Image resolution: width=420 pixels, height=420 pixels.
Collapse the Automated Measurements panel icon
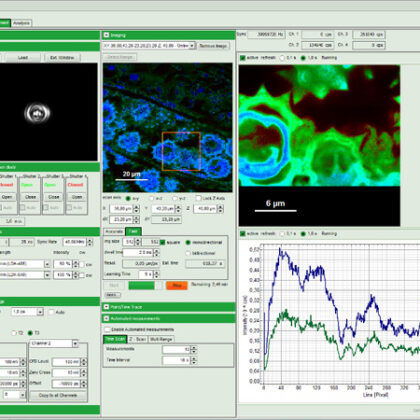[x=106, y=319]
